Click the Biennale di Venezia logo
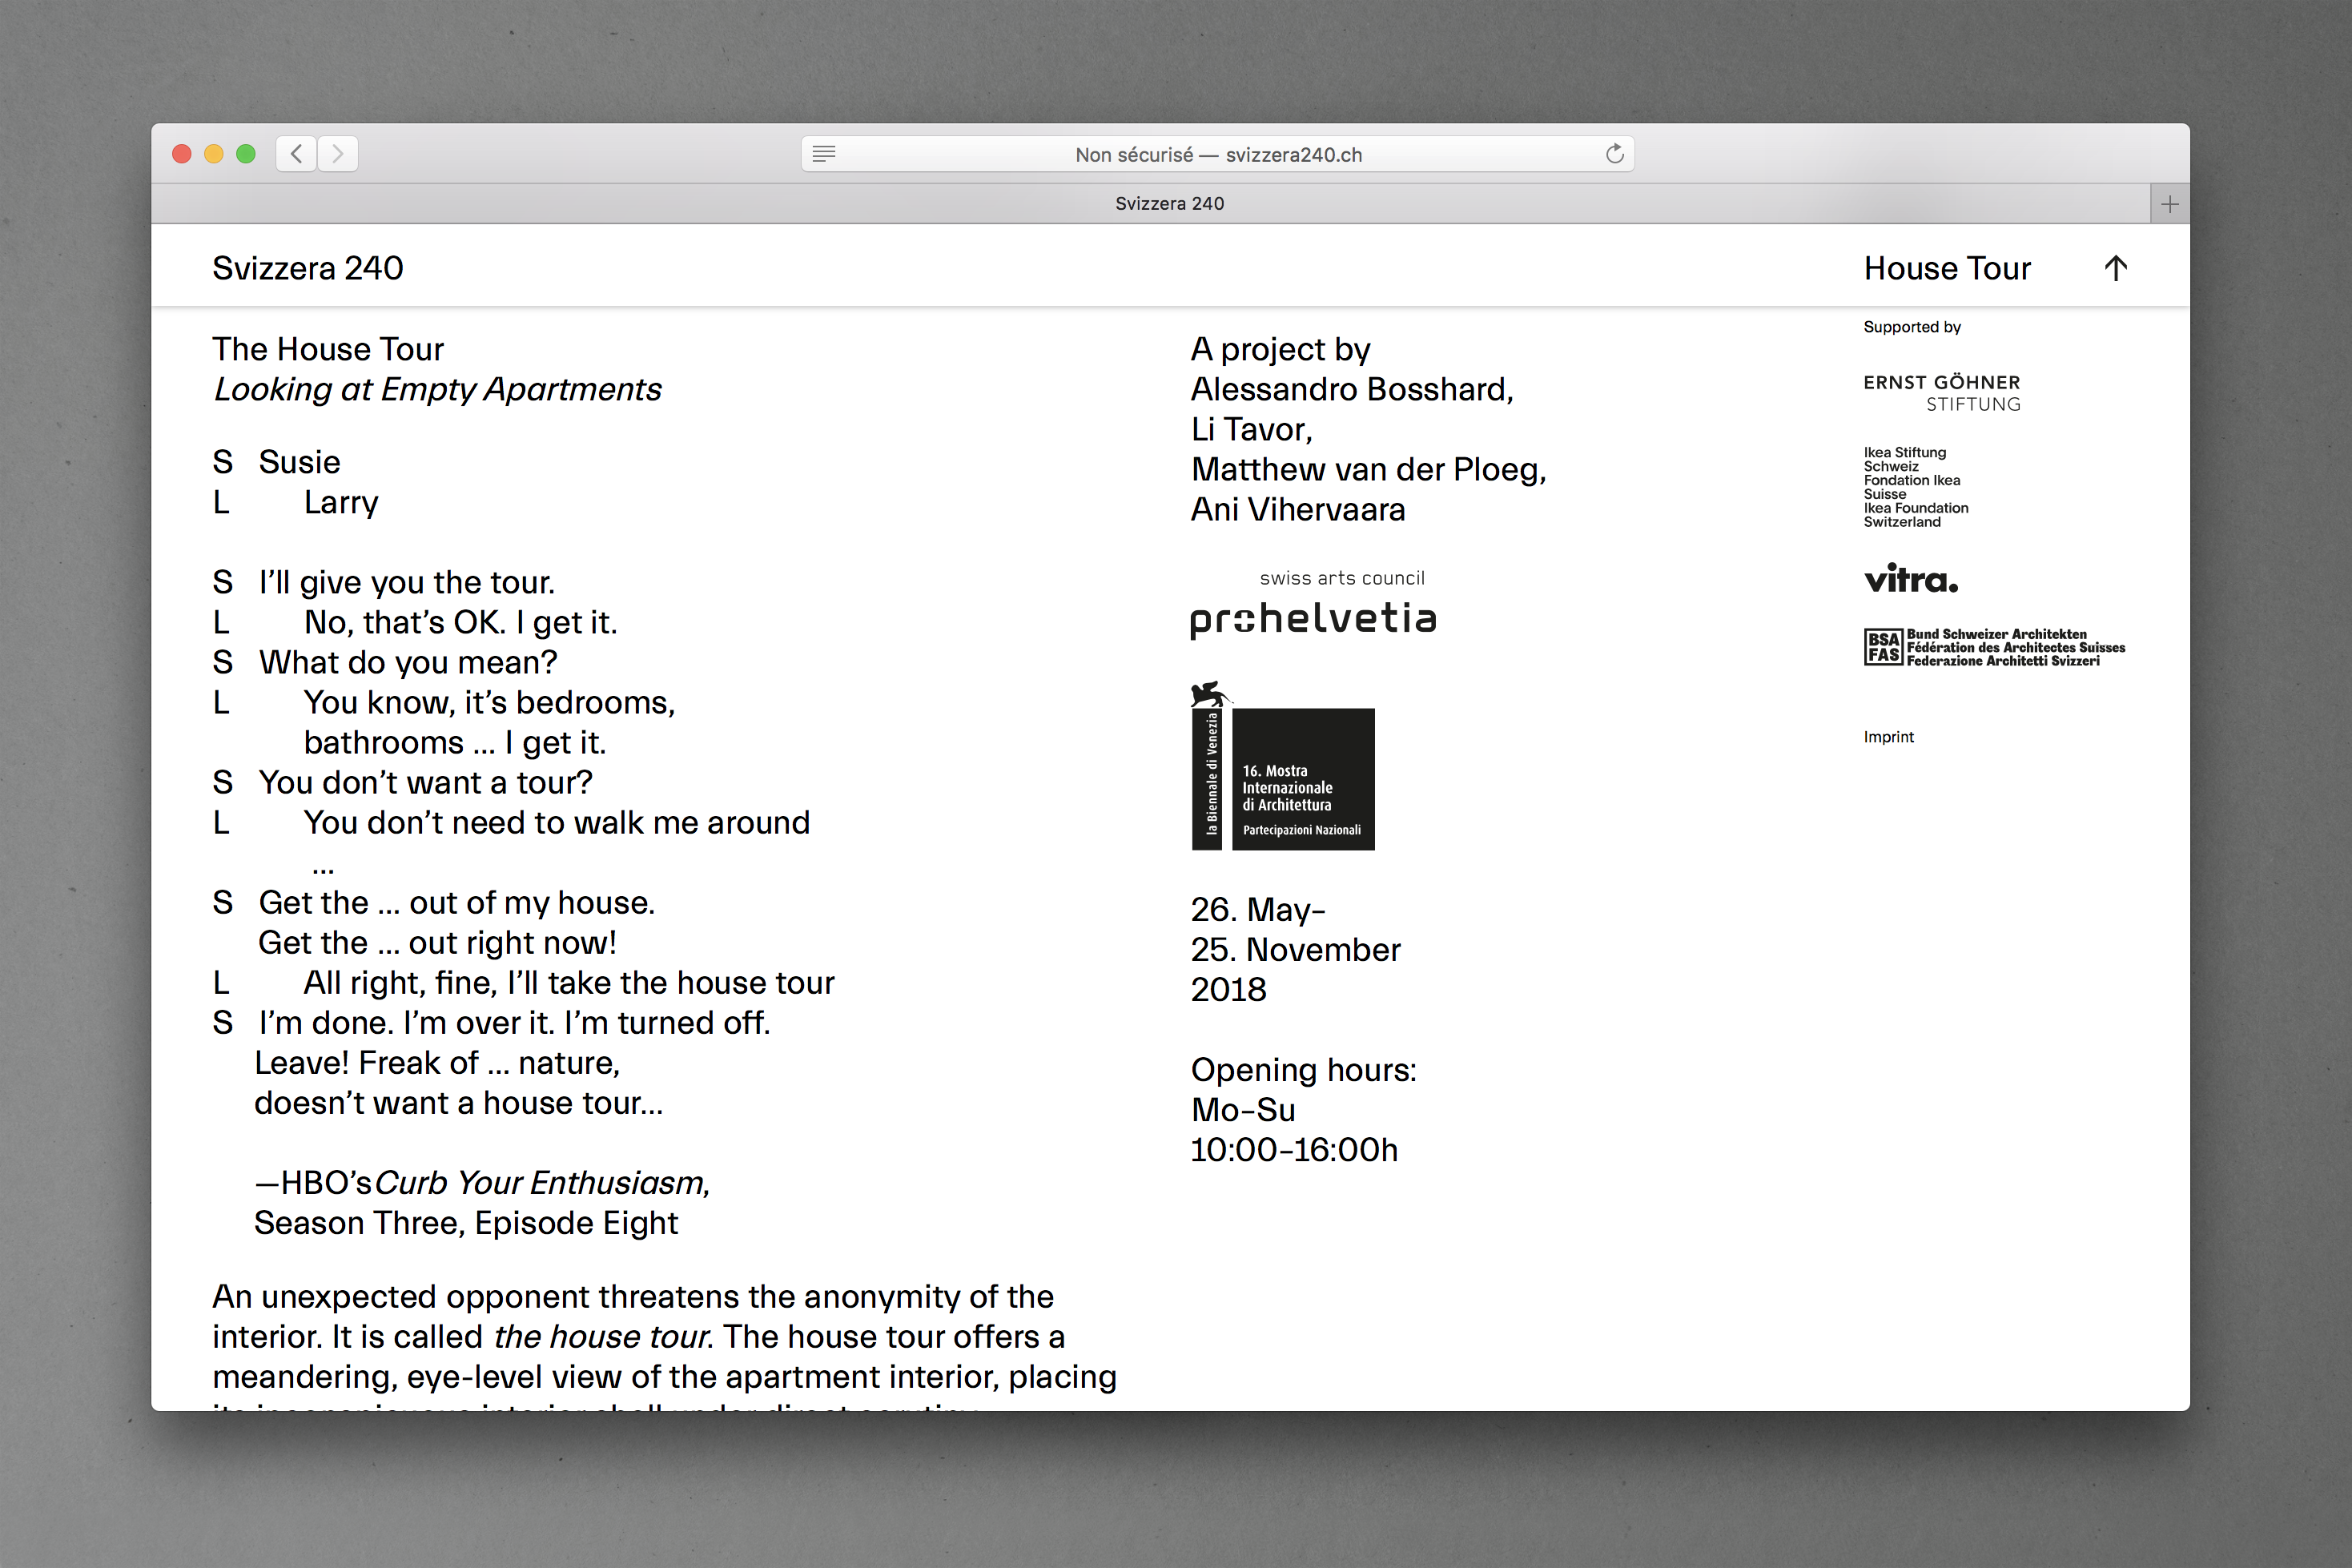The height and width of the screenshot is (1568, 2352). 1283,767
